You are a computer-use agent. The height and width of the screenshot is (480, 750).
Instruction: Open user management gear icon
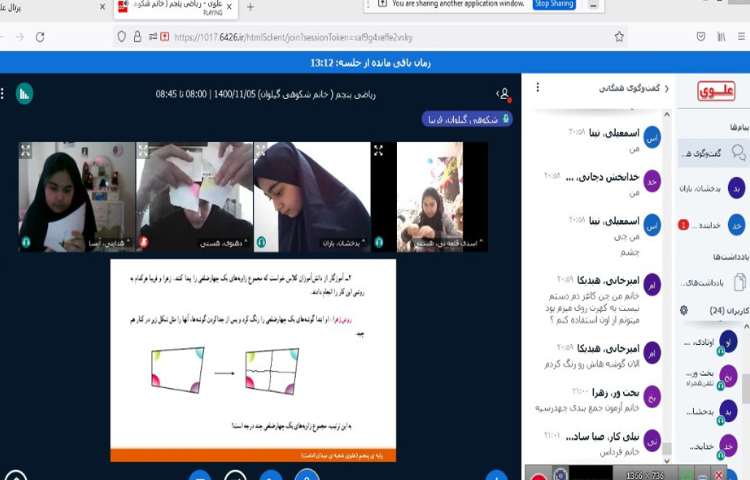[x=684, y=310]
